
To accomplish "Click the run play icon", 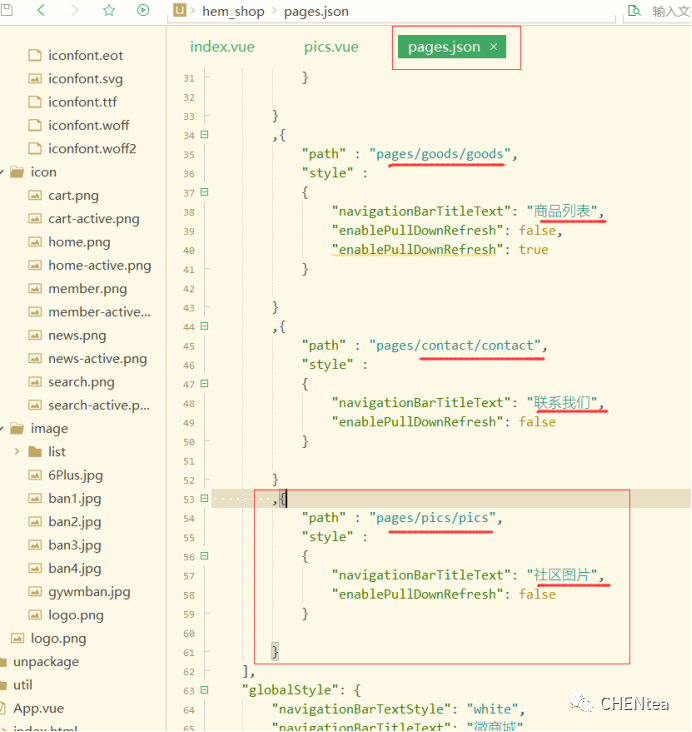I will tap(143, 10).
